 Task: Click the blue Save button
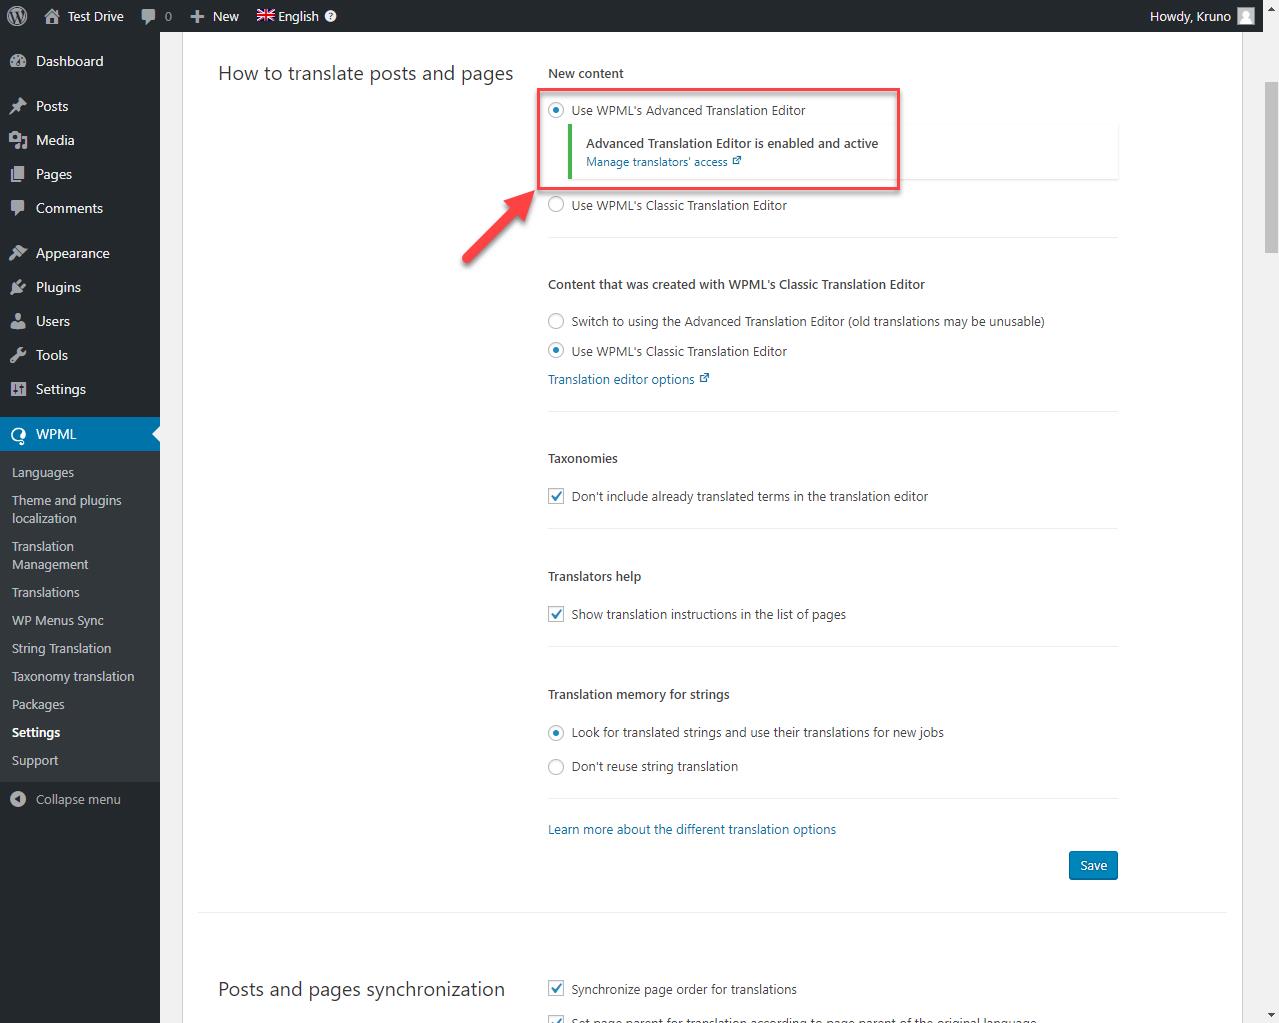pos(1092,865)
